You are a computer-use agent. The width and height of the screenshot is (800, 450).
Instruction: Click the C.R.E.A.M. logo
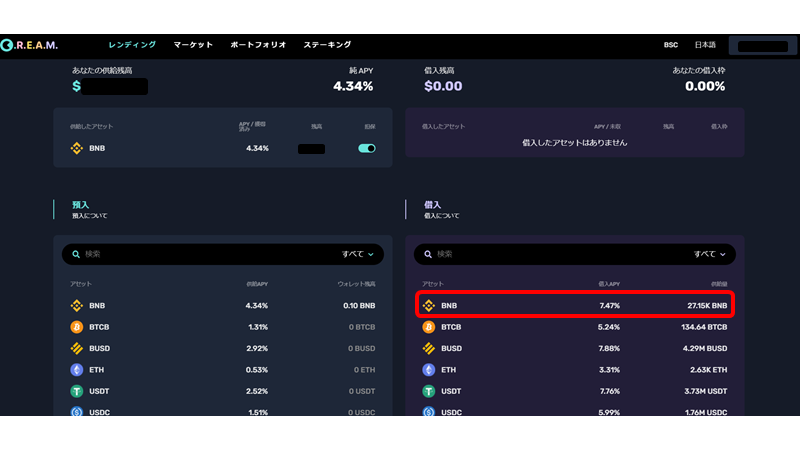(x=29, y=45)
